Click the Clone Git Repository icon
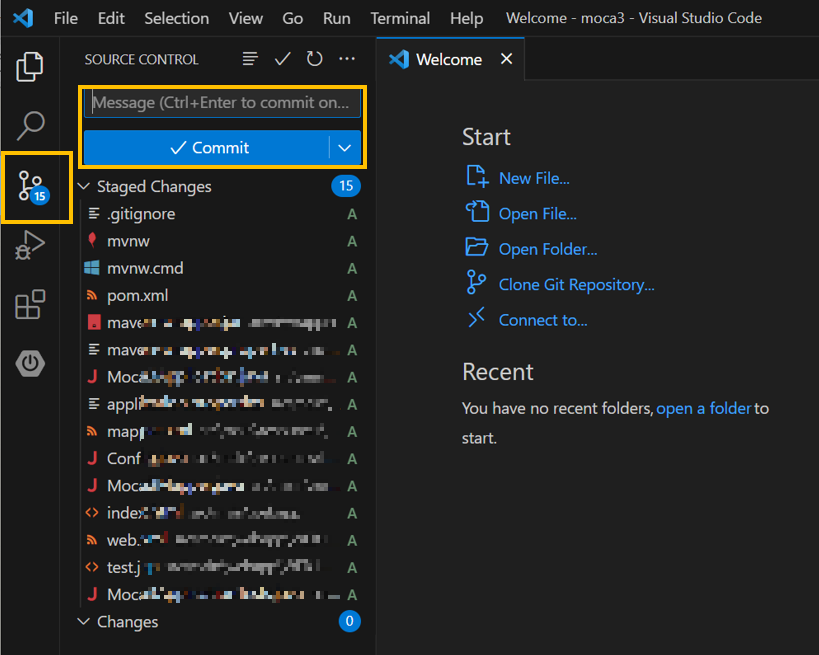The width and height of the screenshot is (819, 655). pos(476,283)
